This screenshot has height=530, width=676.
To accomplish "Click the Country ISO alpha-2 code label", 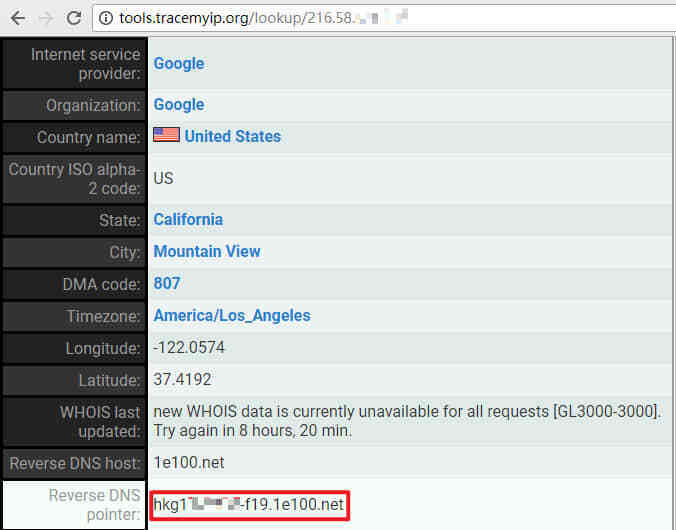I will pyautogui.click(x=75, y=179).
